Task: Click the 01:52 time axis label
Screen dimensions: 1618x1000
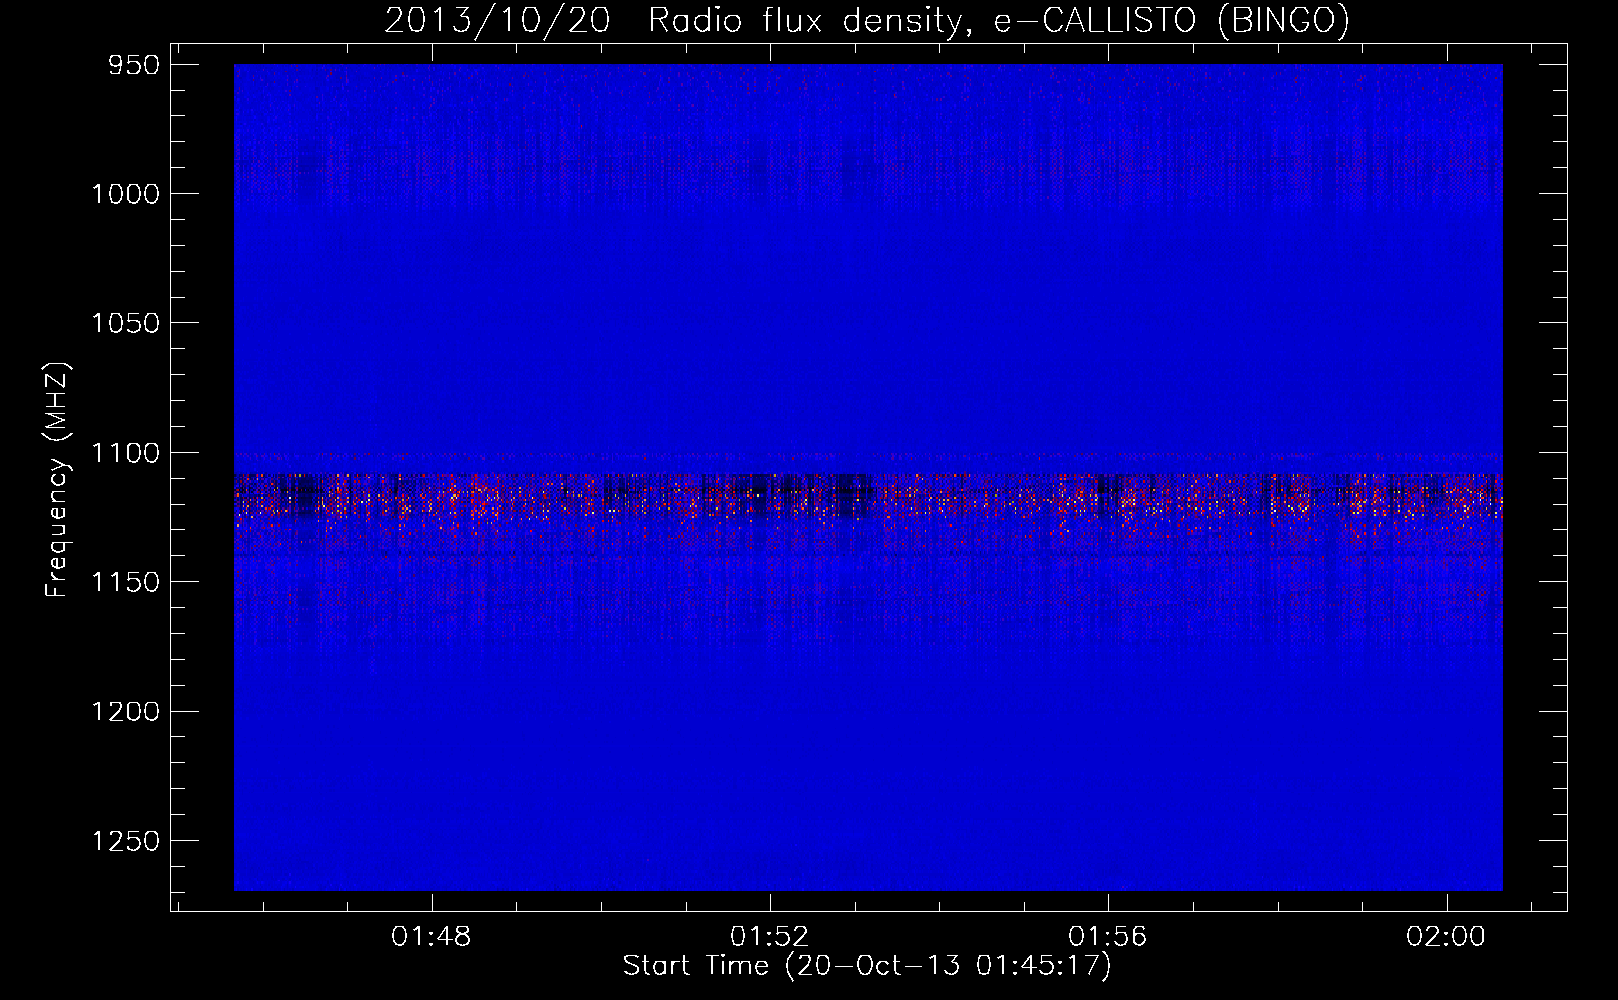Action: tap(769, 937)
